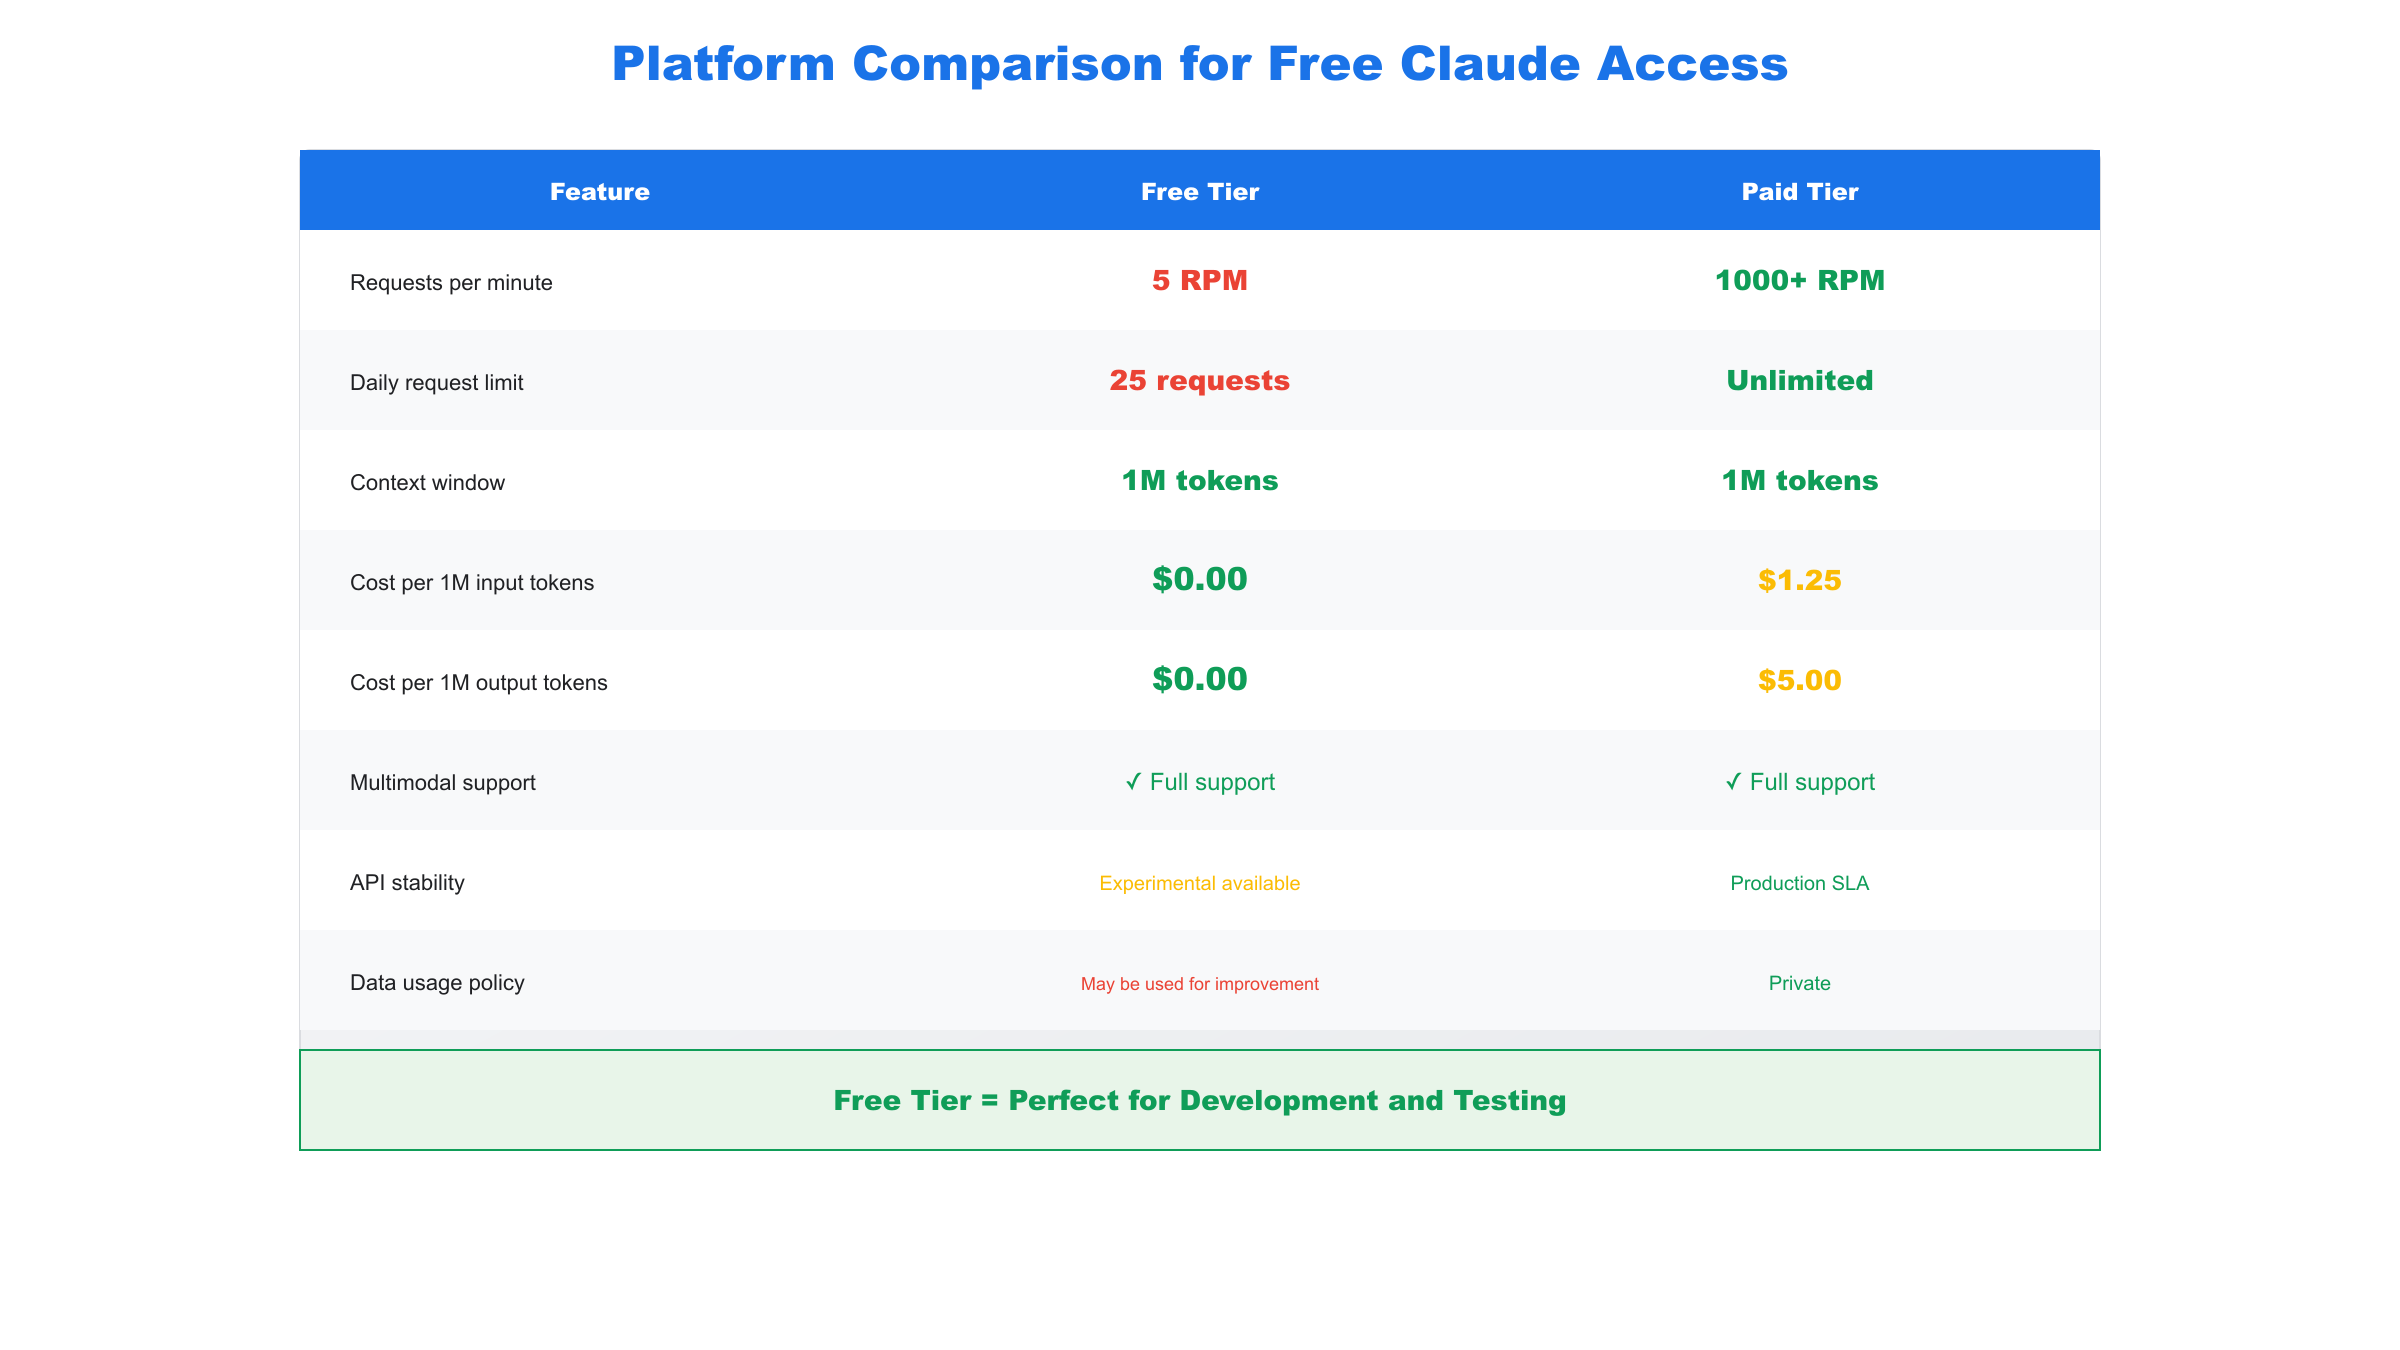
Task: Click the 'Production SLA' text
Action: [1800, 883]
